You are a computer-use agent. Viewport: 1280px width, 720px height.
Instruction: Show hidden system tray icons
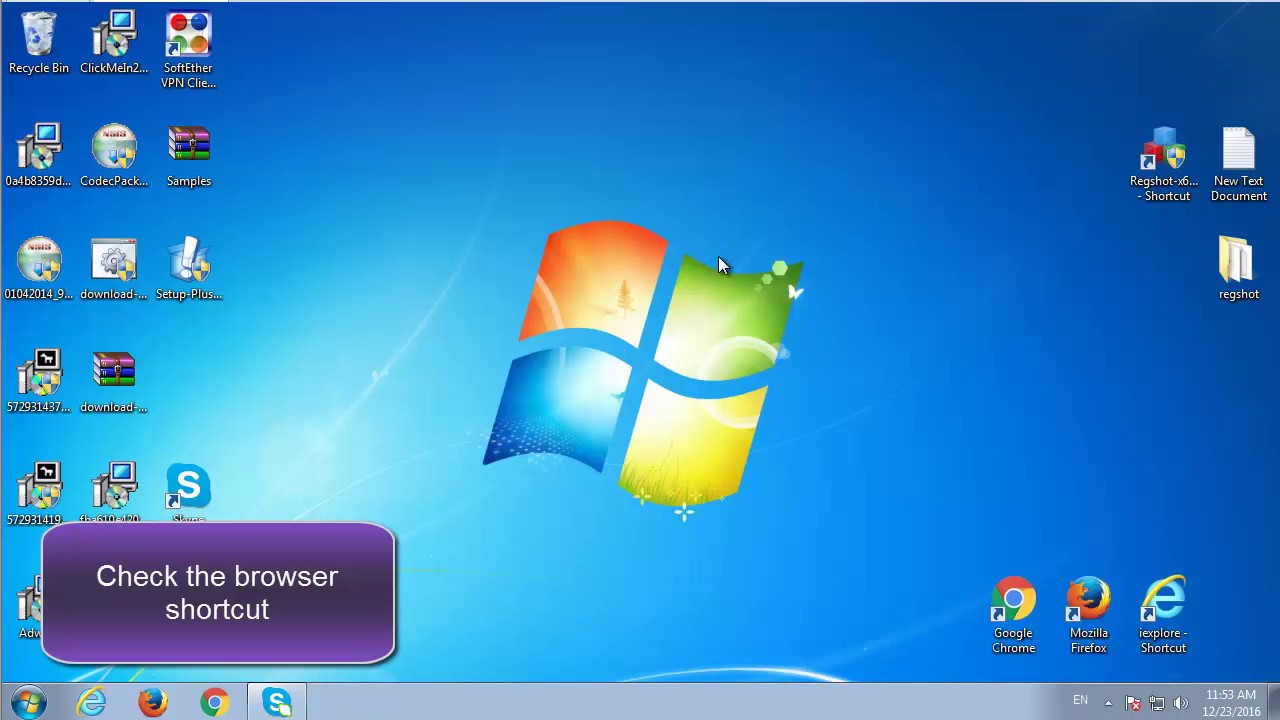[x=1108, y=702]
